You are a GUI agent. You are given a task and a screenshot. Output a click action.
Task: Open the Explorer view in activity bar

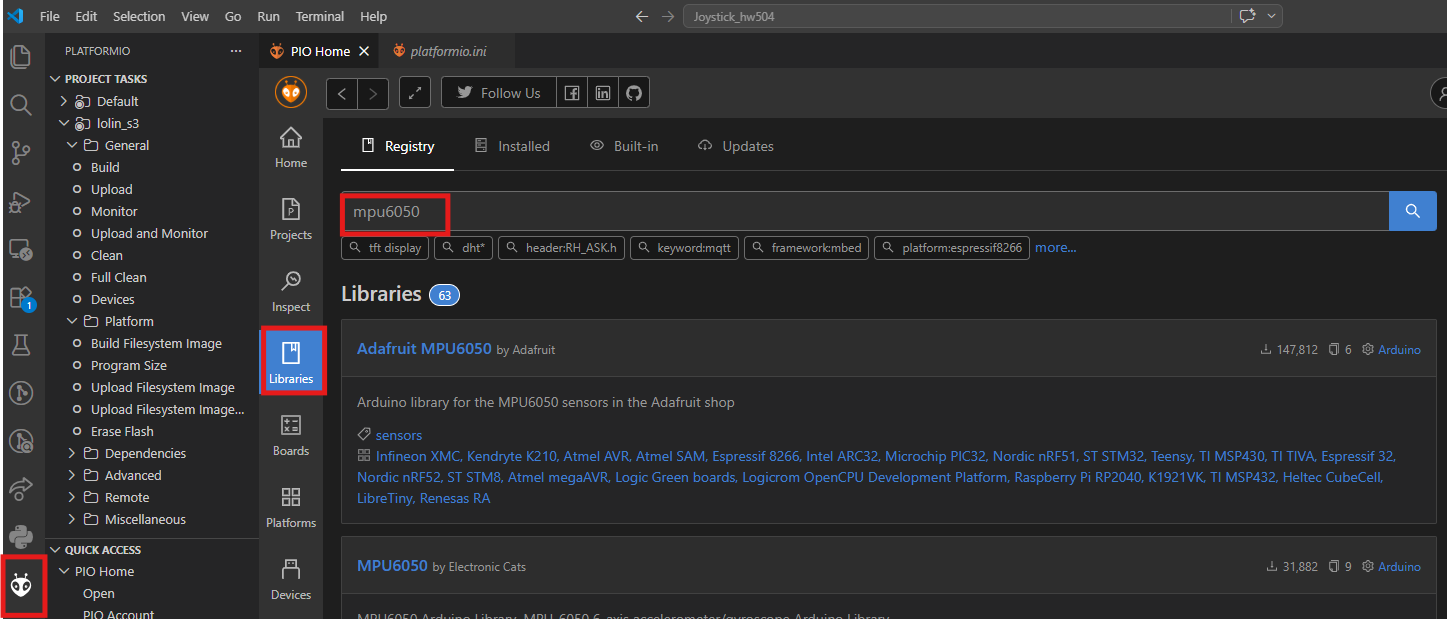point(21,57)
